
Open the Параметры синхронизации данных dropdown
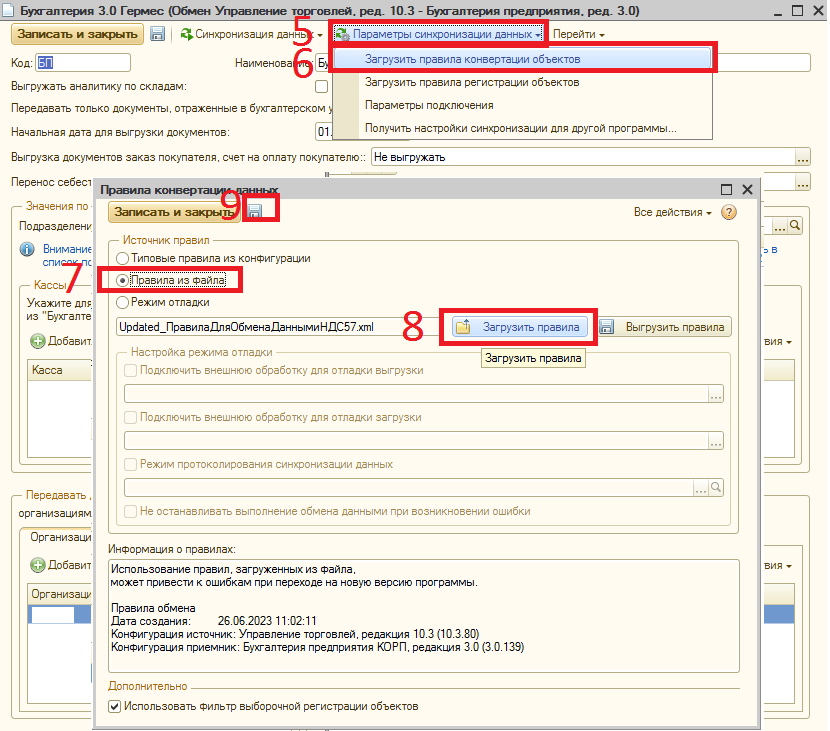pos(438,34)
